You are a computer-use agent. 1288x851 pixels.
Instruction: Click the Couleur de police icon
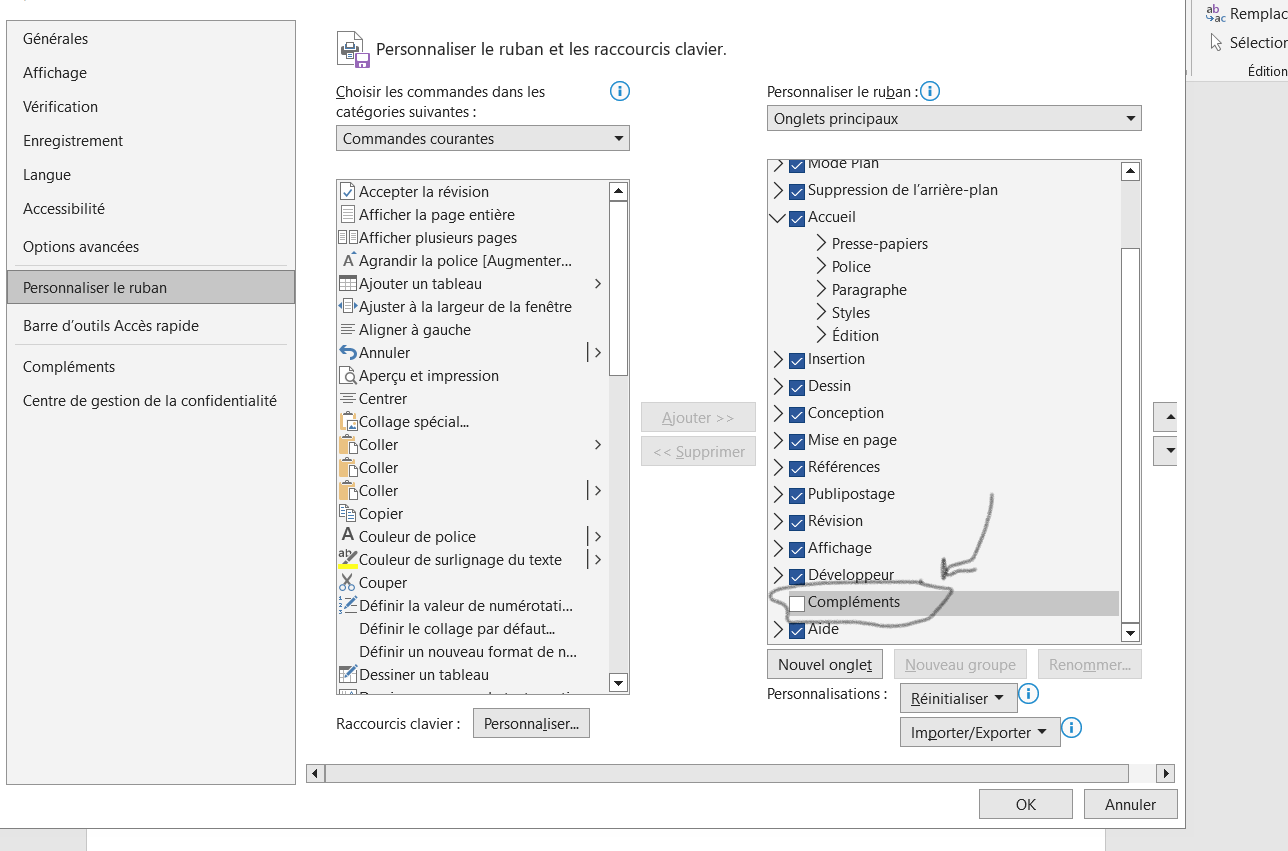coord(348,536)
